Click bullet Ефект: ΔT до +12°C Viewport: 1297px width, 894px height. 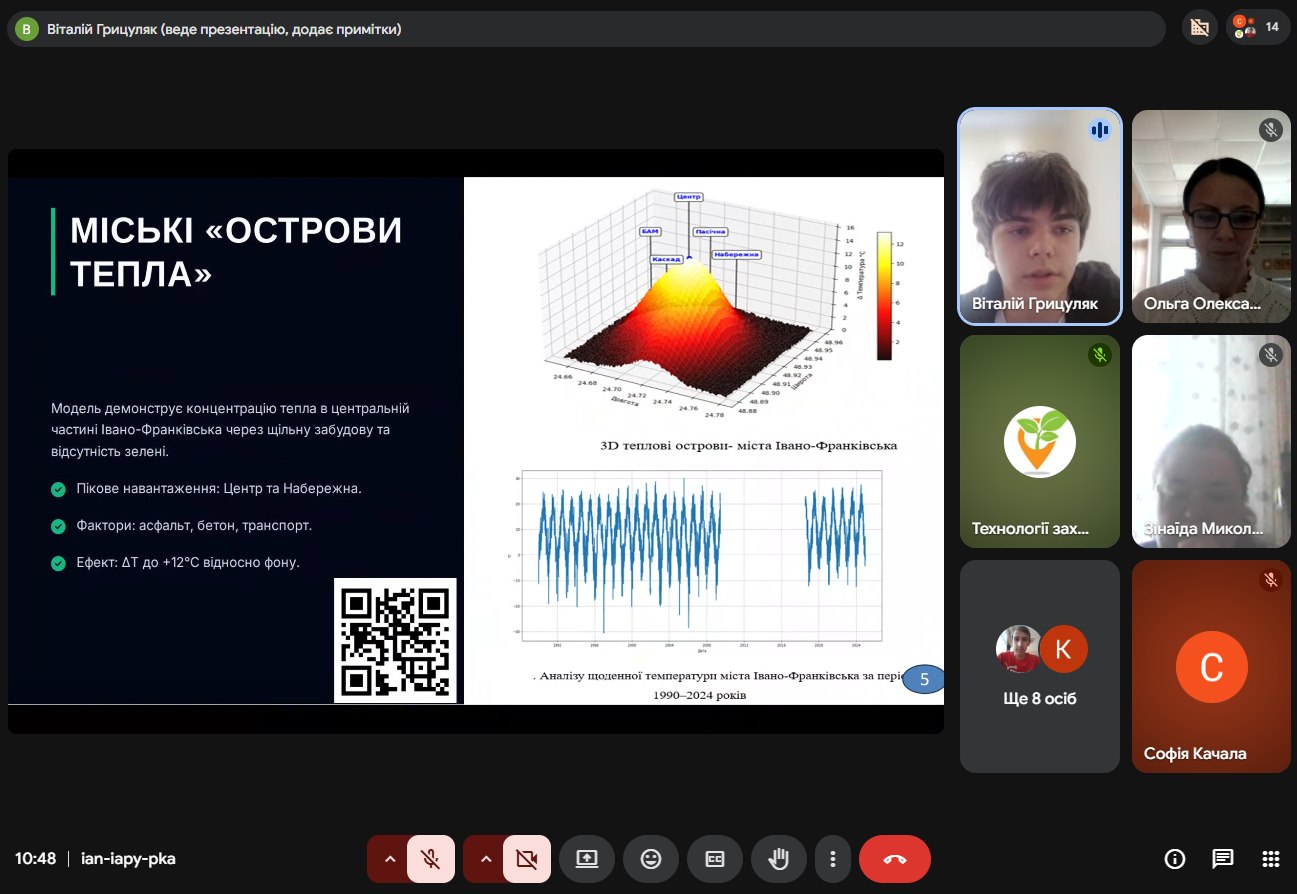(x=188, y=563)
